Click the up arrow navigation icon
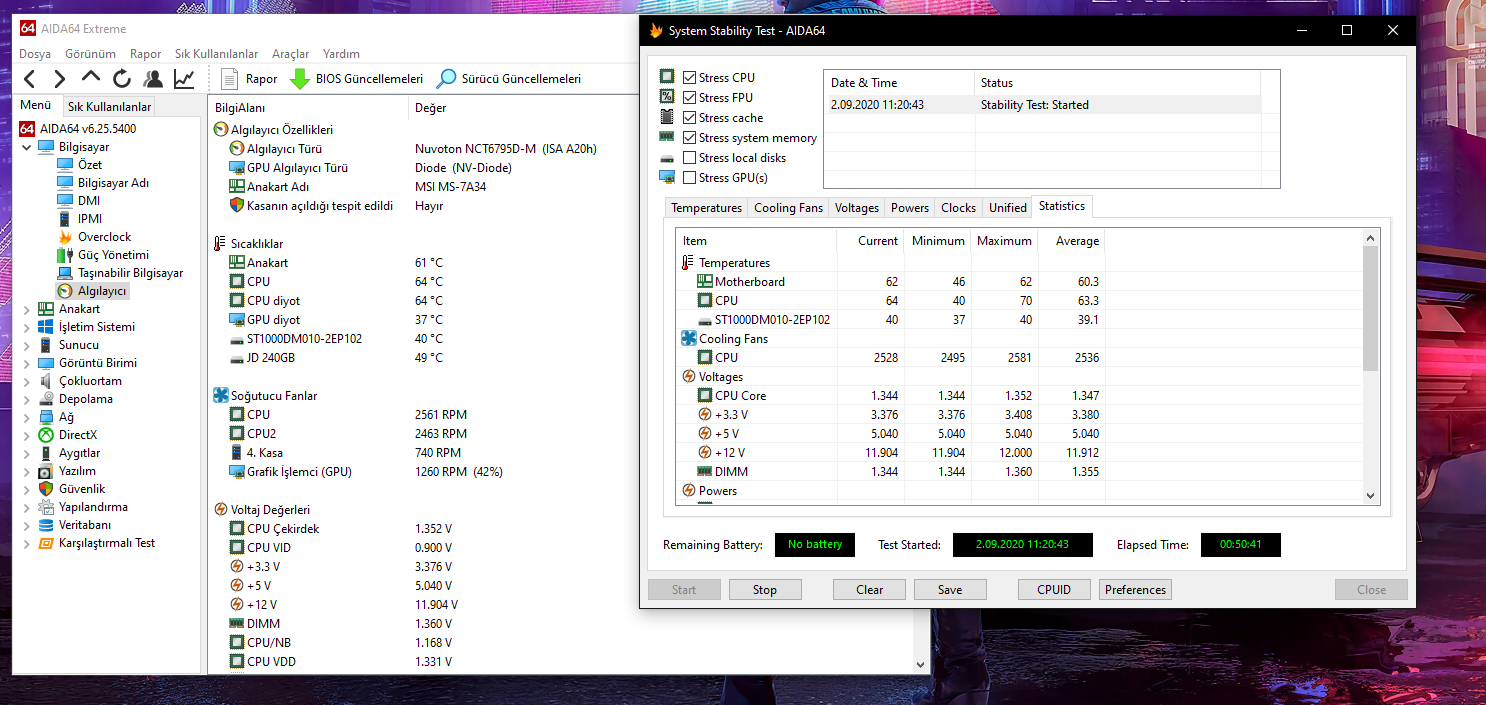Image resolution: width=1486 pixels, height=705 pixels. pyautogui.click(x=91, y=79)
